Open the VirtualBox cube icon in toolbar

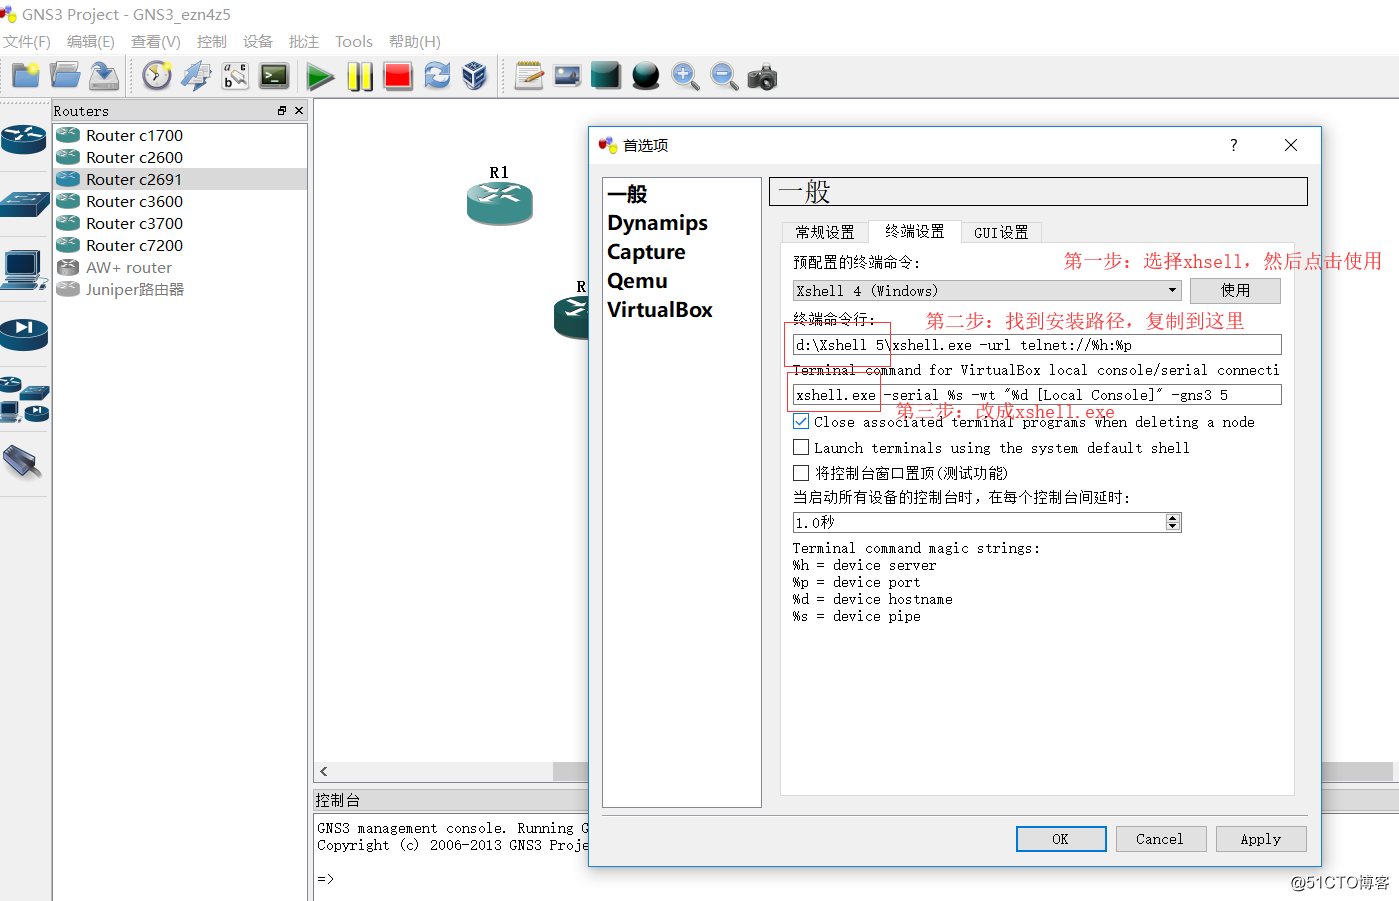475,76
